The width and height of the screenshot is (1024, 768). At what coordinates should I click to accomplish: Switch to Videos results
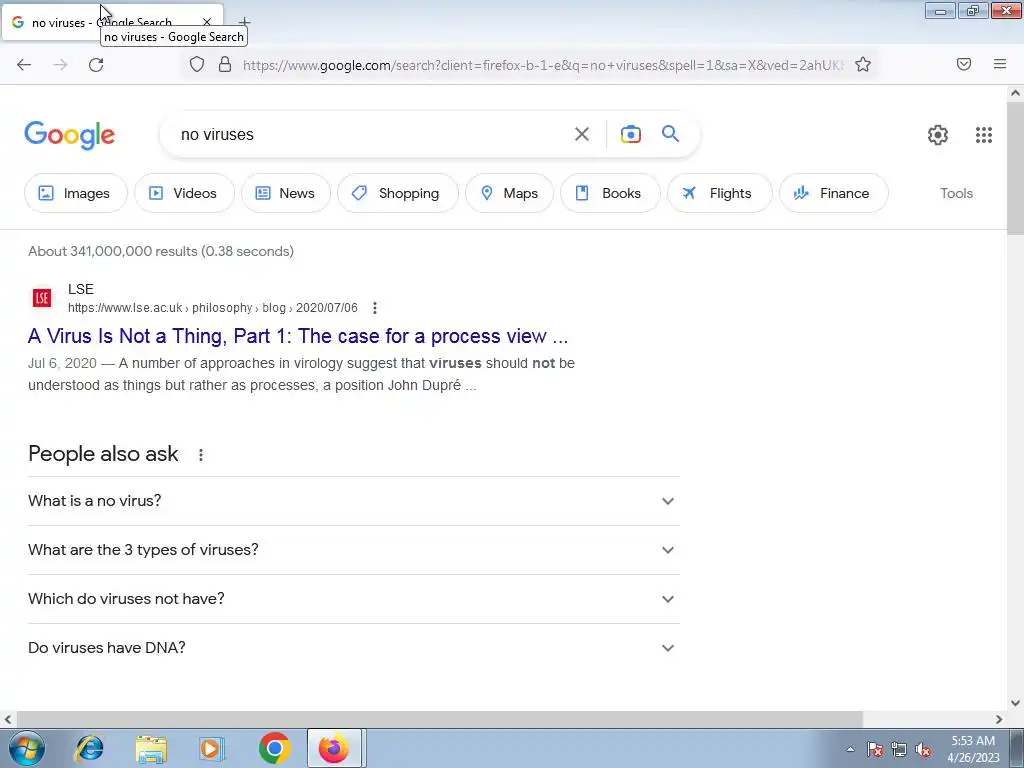[184, 193]
